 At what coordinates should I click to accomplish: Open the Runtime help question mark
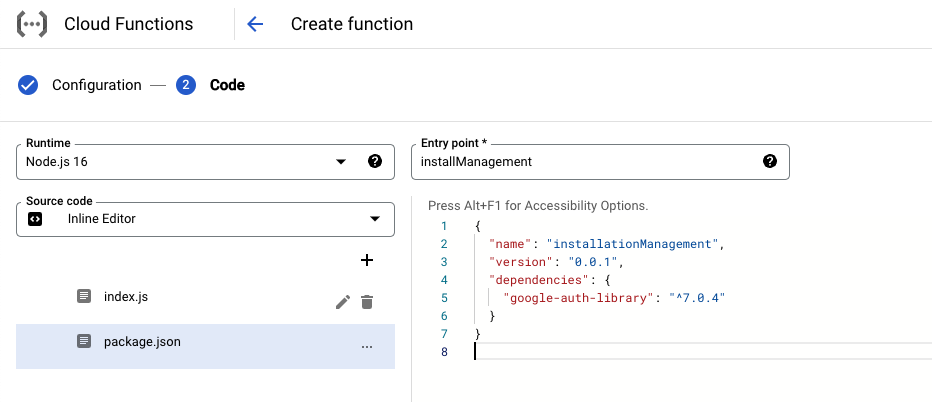tap(375, 161)
